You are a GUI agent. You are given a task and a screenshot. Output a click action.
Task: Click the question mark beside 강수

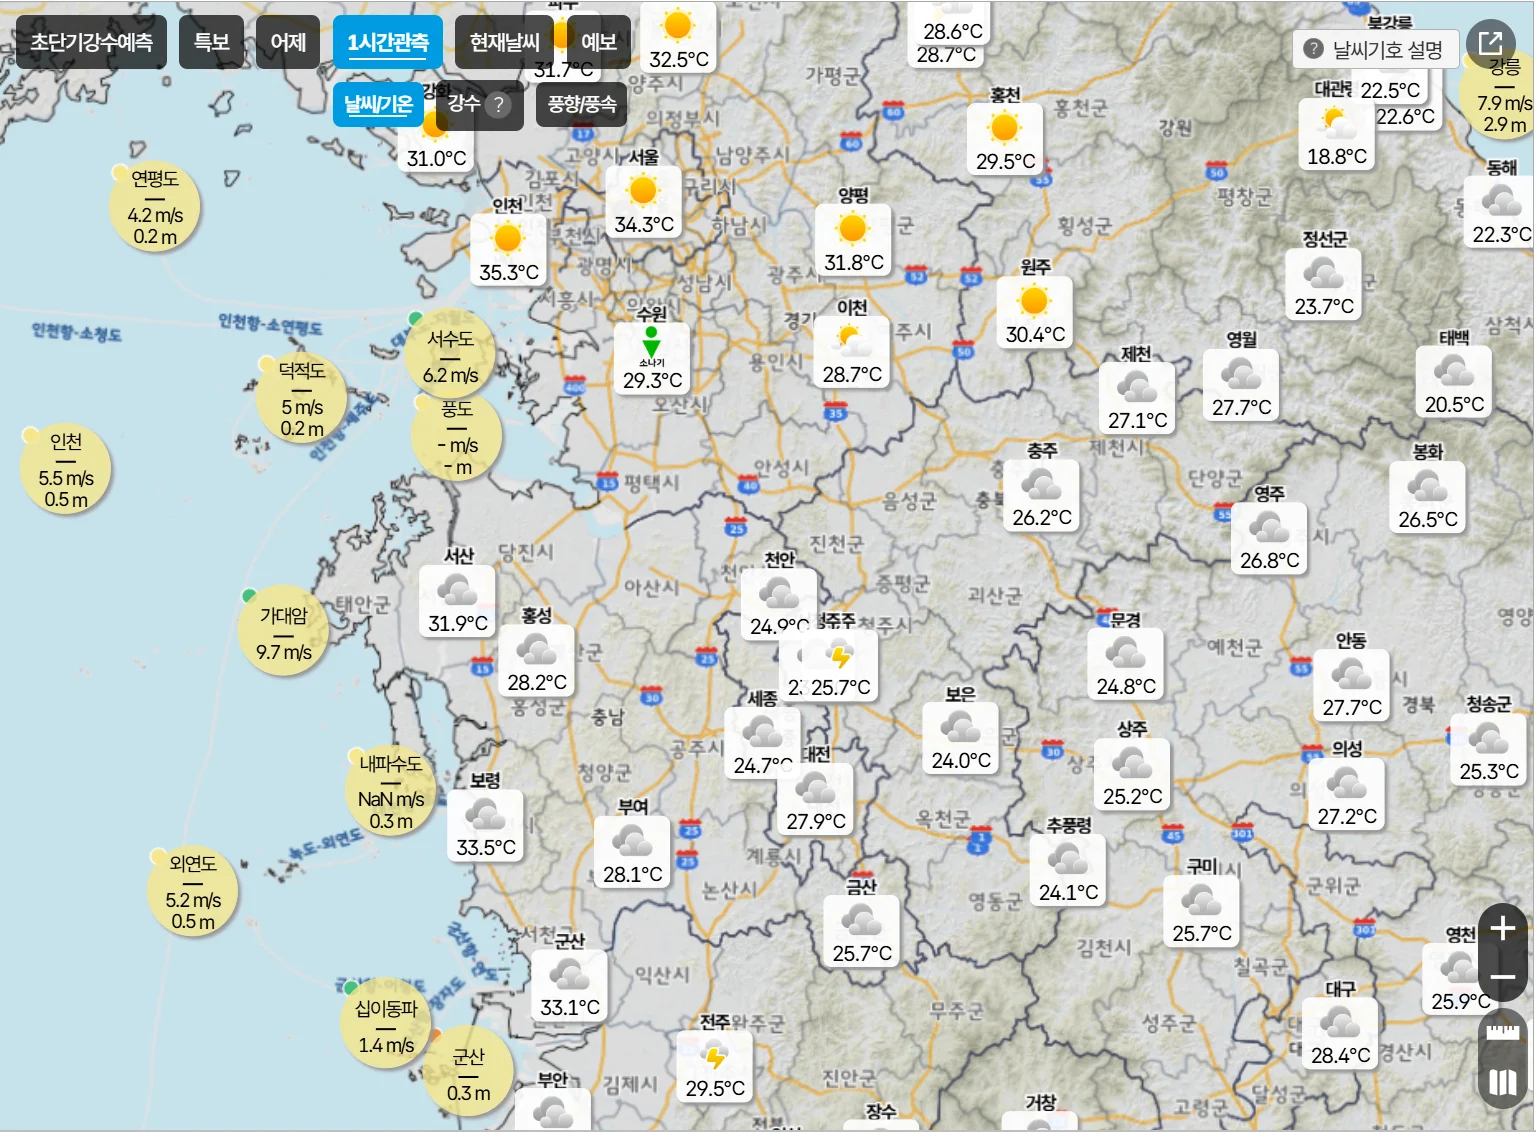(498, 104)
